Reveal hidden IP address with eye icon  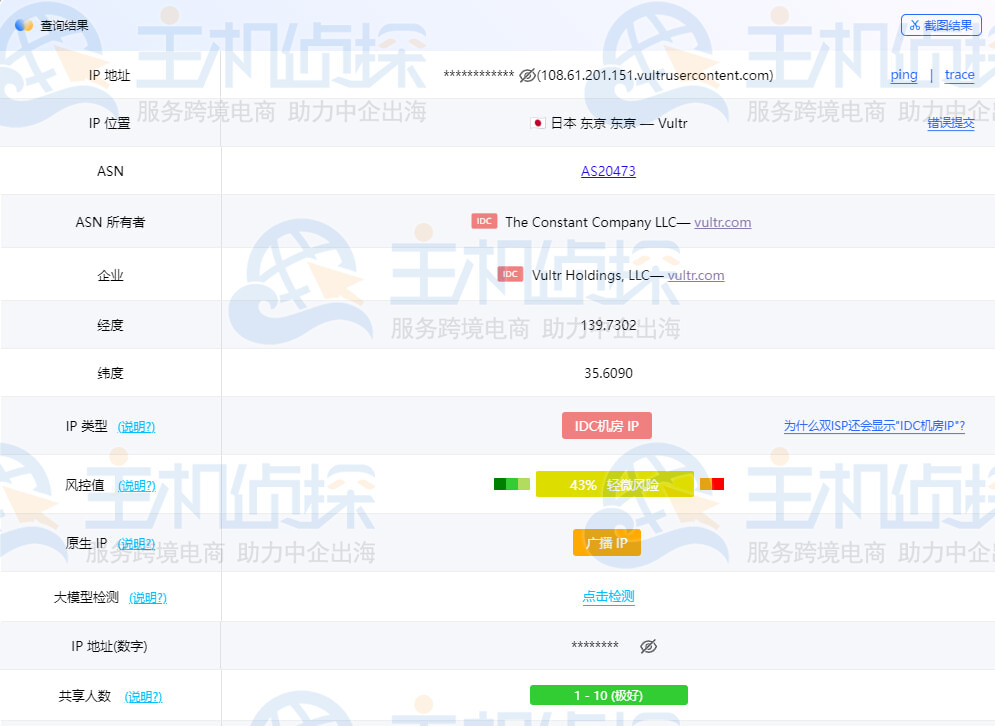click(527, 76)
